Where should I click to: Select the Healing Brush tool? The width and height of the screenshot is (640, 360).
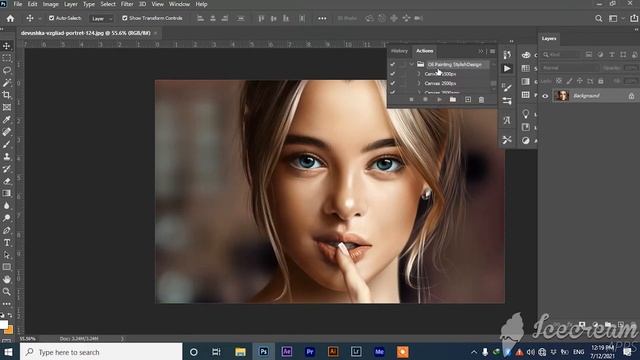tap(7, 131)
